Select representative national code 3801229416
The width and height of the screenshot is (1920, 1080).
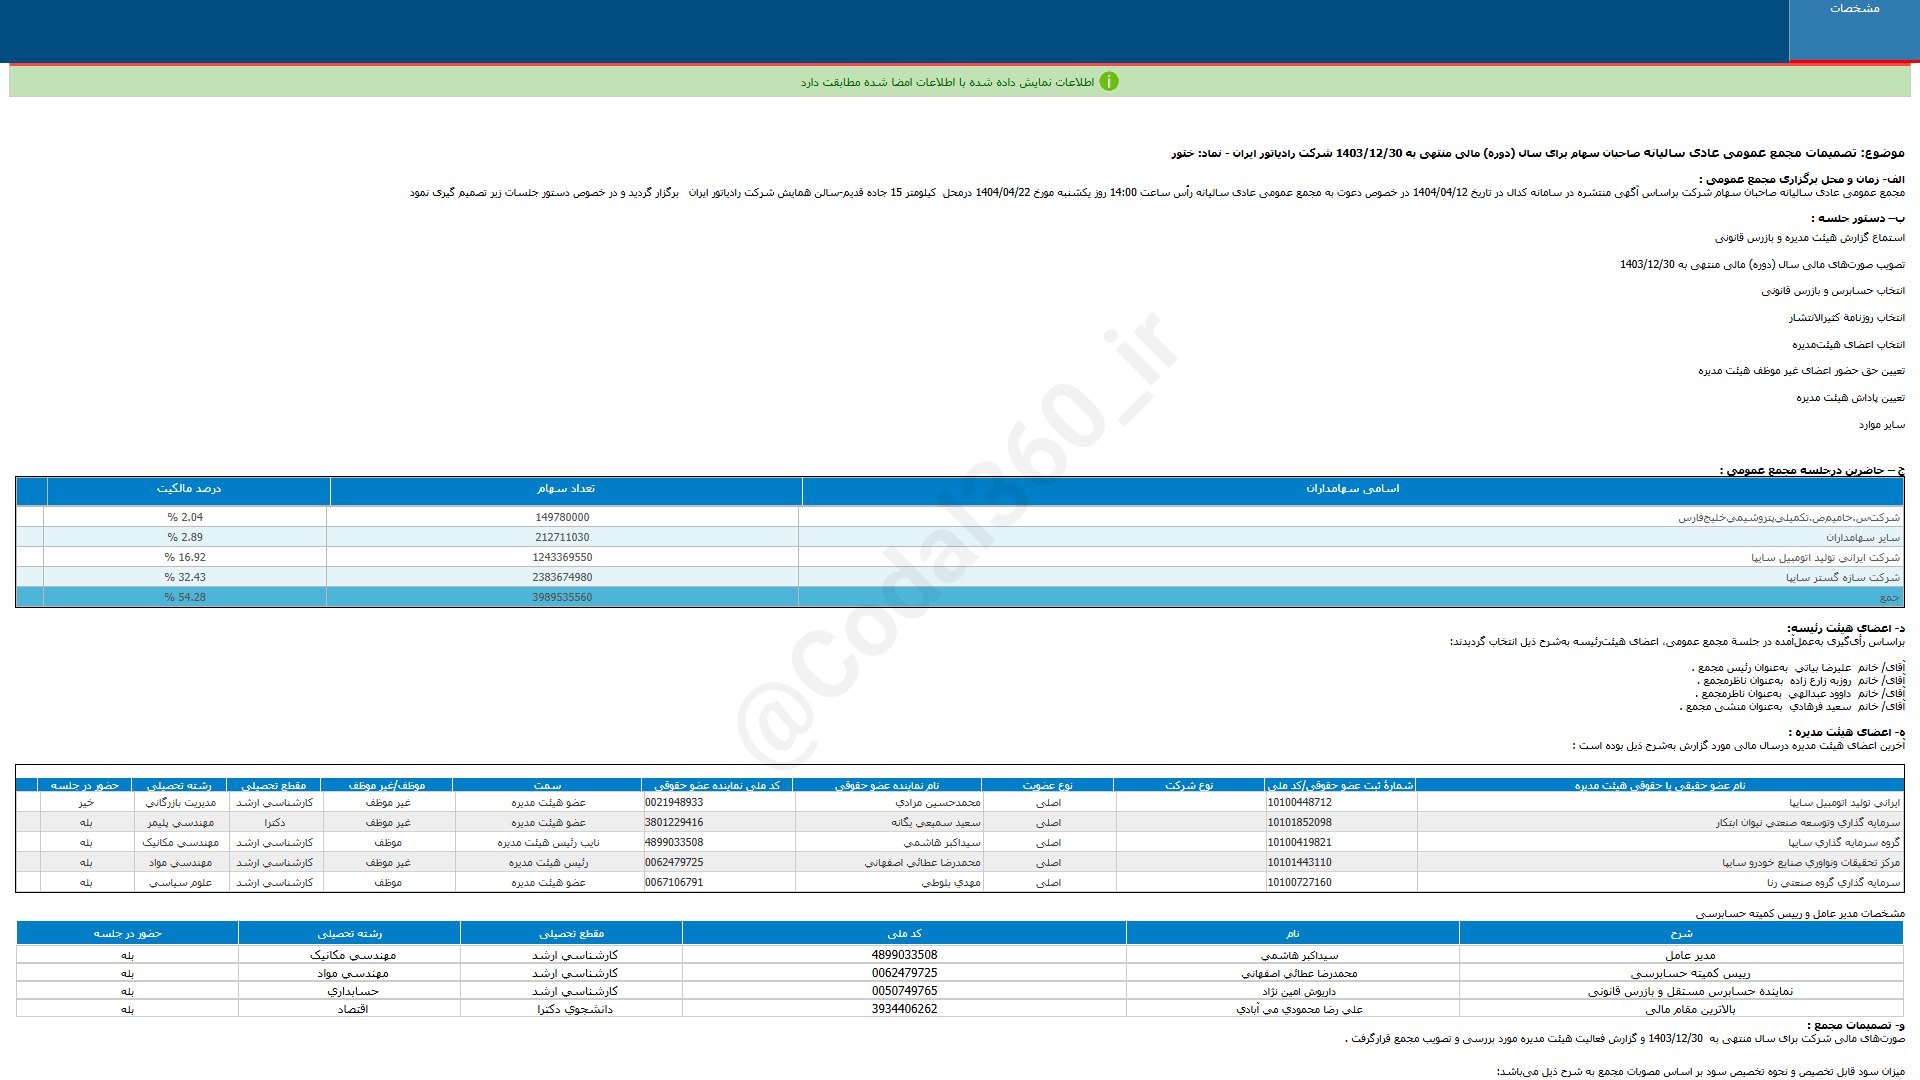674,823
